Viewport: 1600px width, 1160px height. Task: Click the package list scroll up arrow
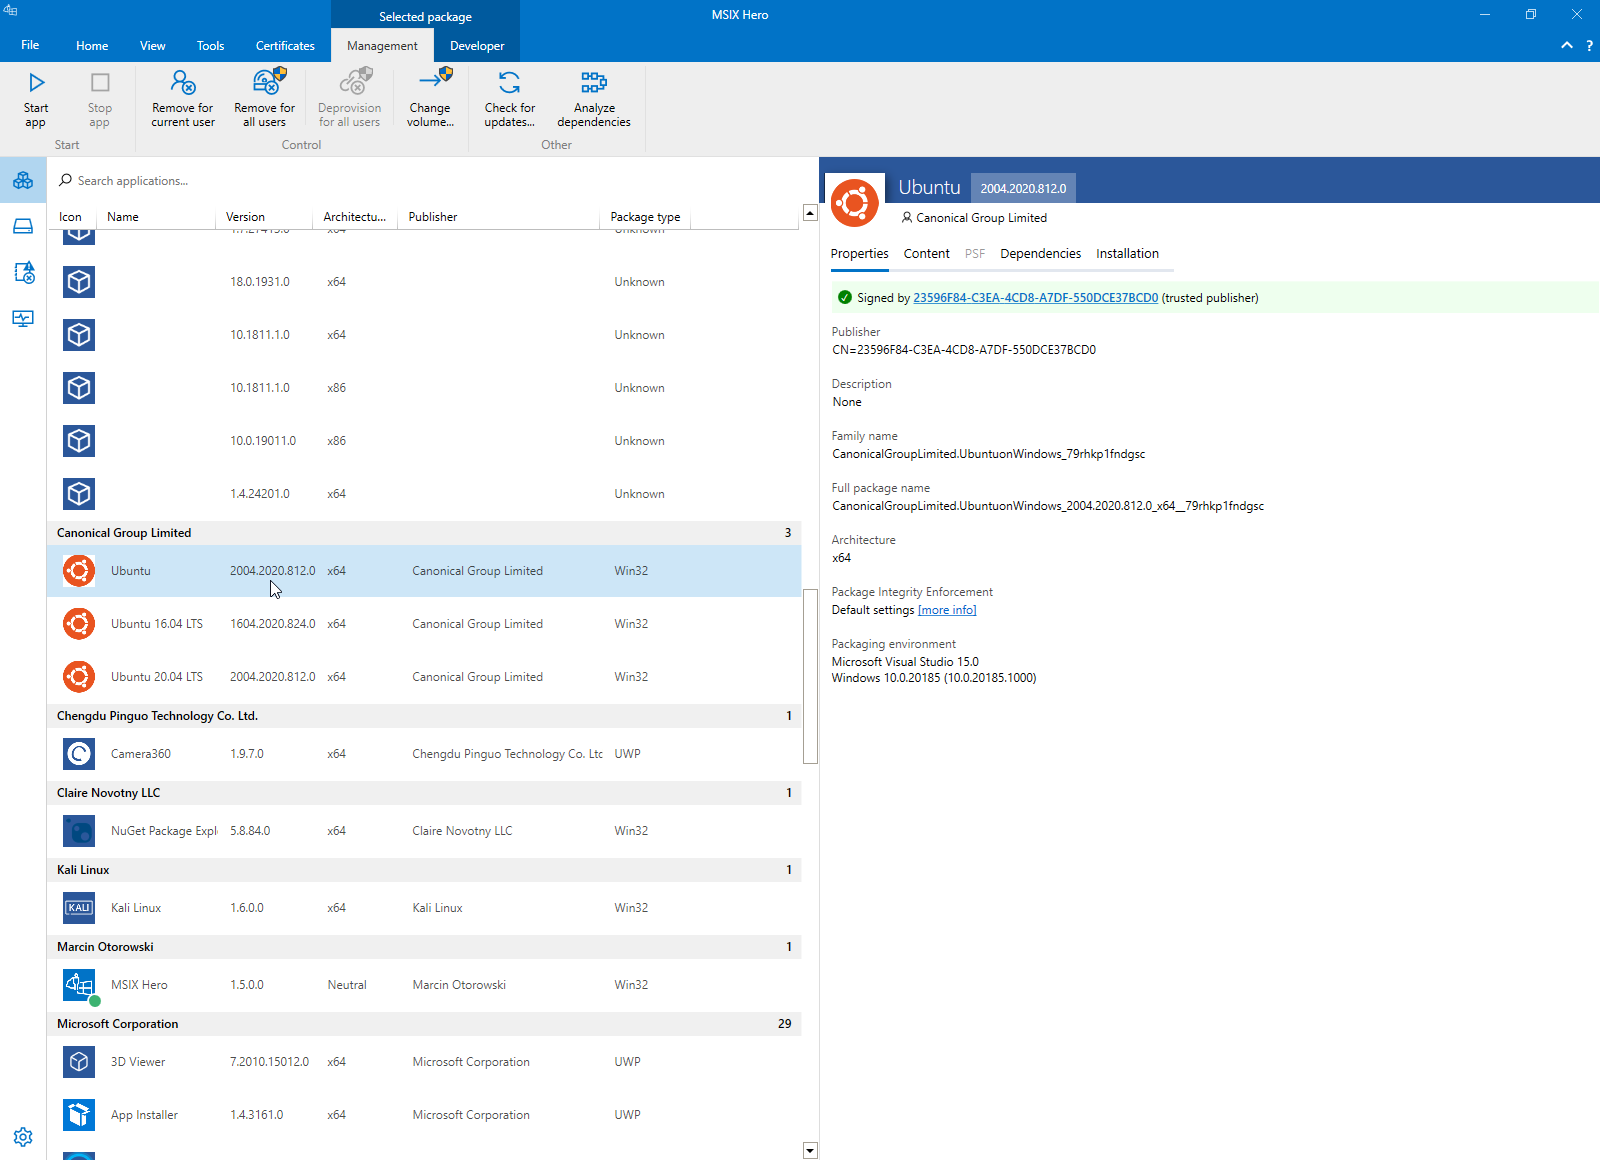(810, 213)
